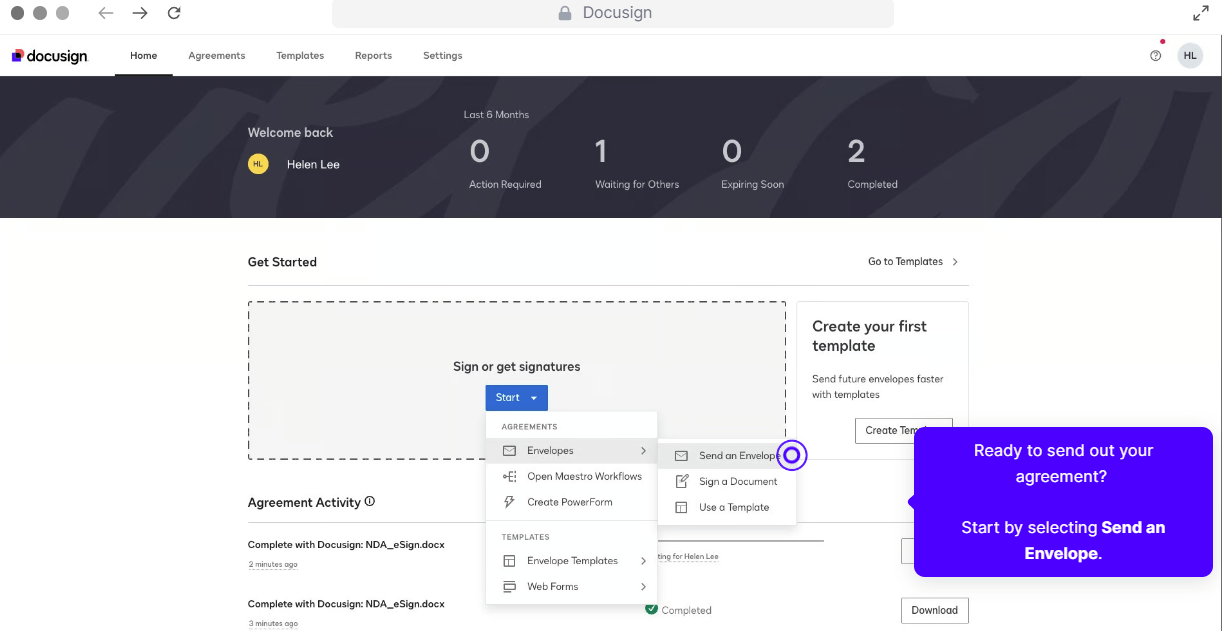Screen dimensions: 1222x631
Task: Select Send an Envelope menu item
Action: click(727, 456)
